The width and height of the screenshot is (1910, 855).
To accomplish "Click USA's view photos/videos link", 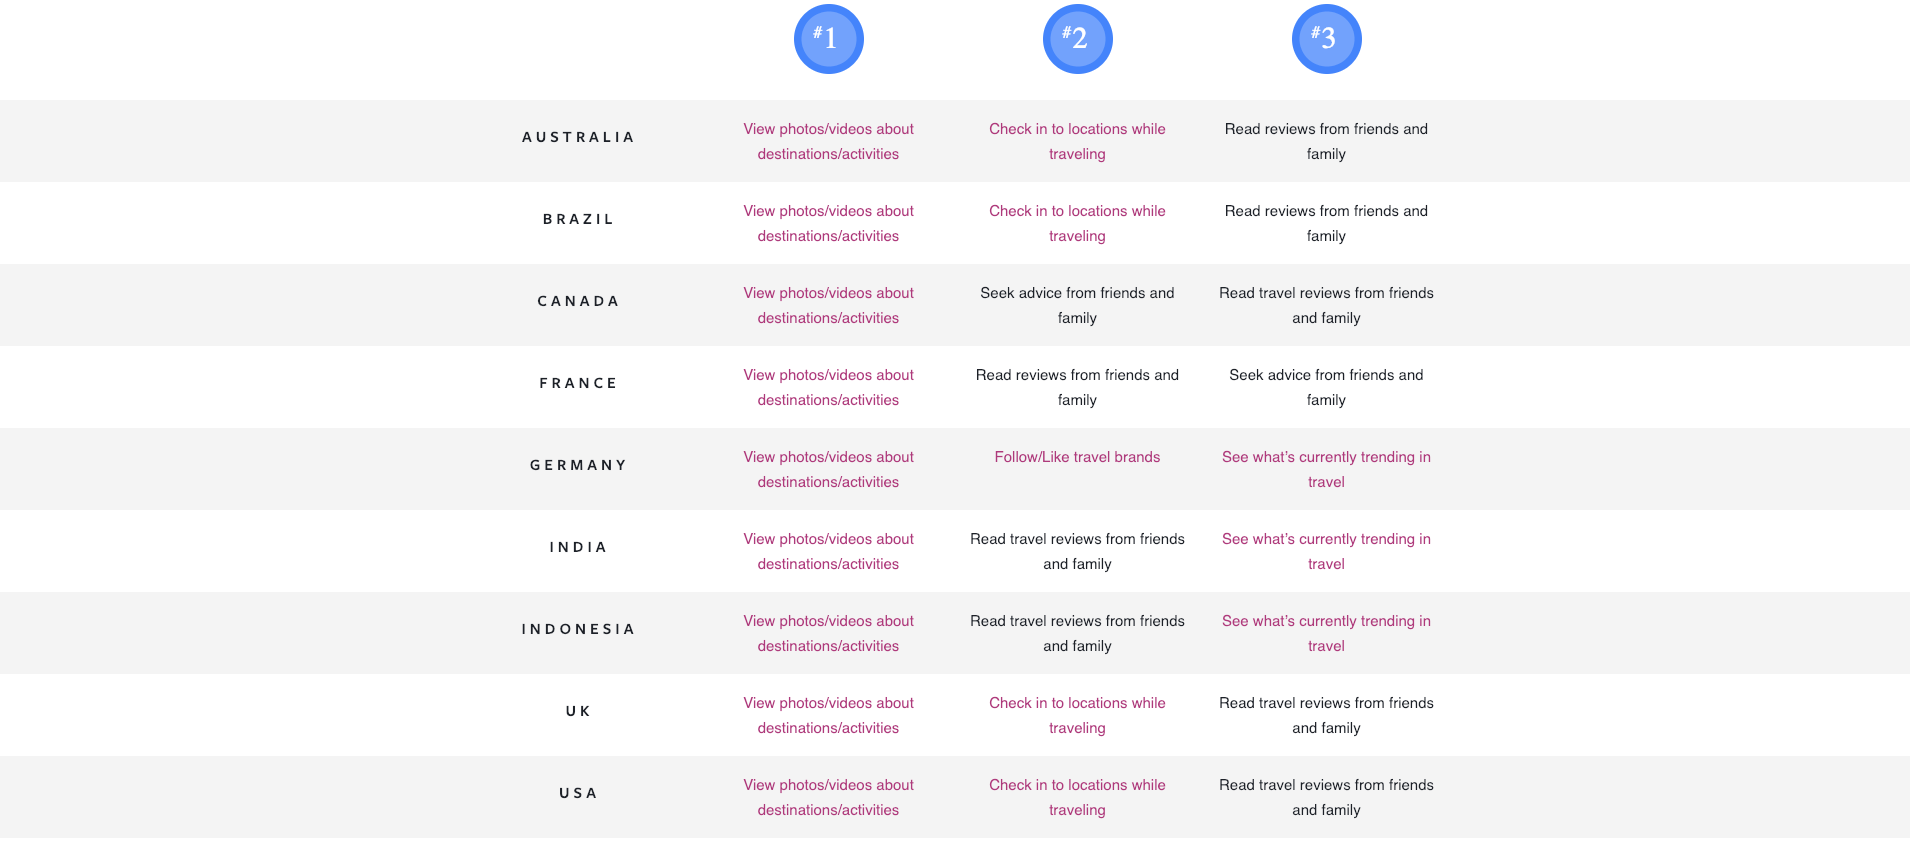I will click(x=828, y=797).
